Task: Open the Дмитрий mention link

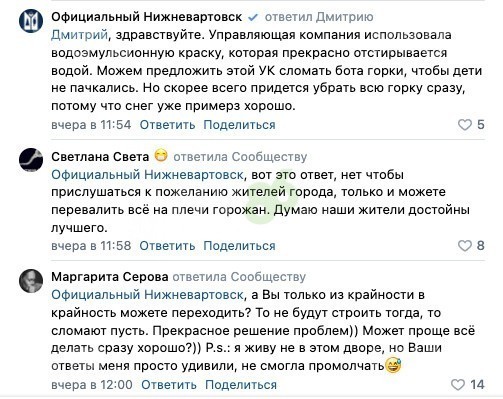Action: click(x=79, y=35)
